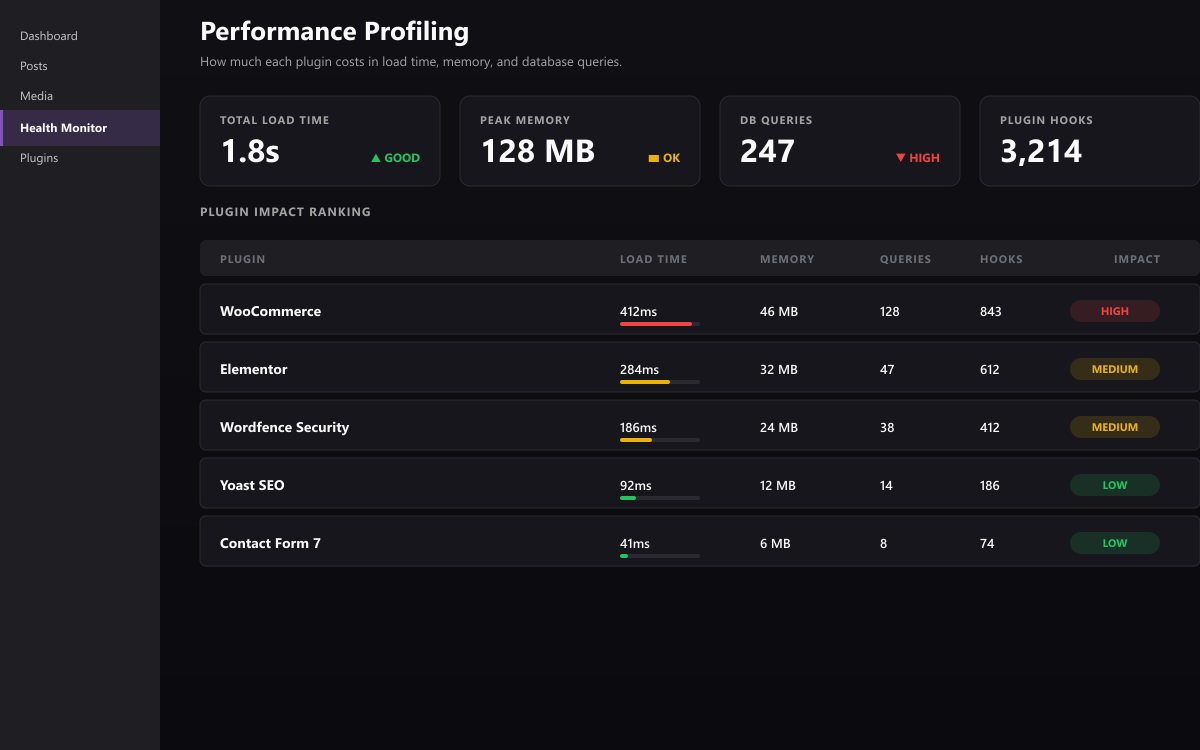Click the green GOOD trend indicator
The image size is (1200, 750).
(x=393, y=157)
